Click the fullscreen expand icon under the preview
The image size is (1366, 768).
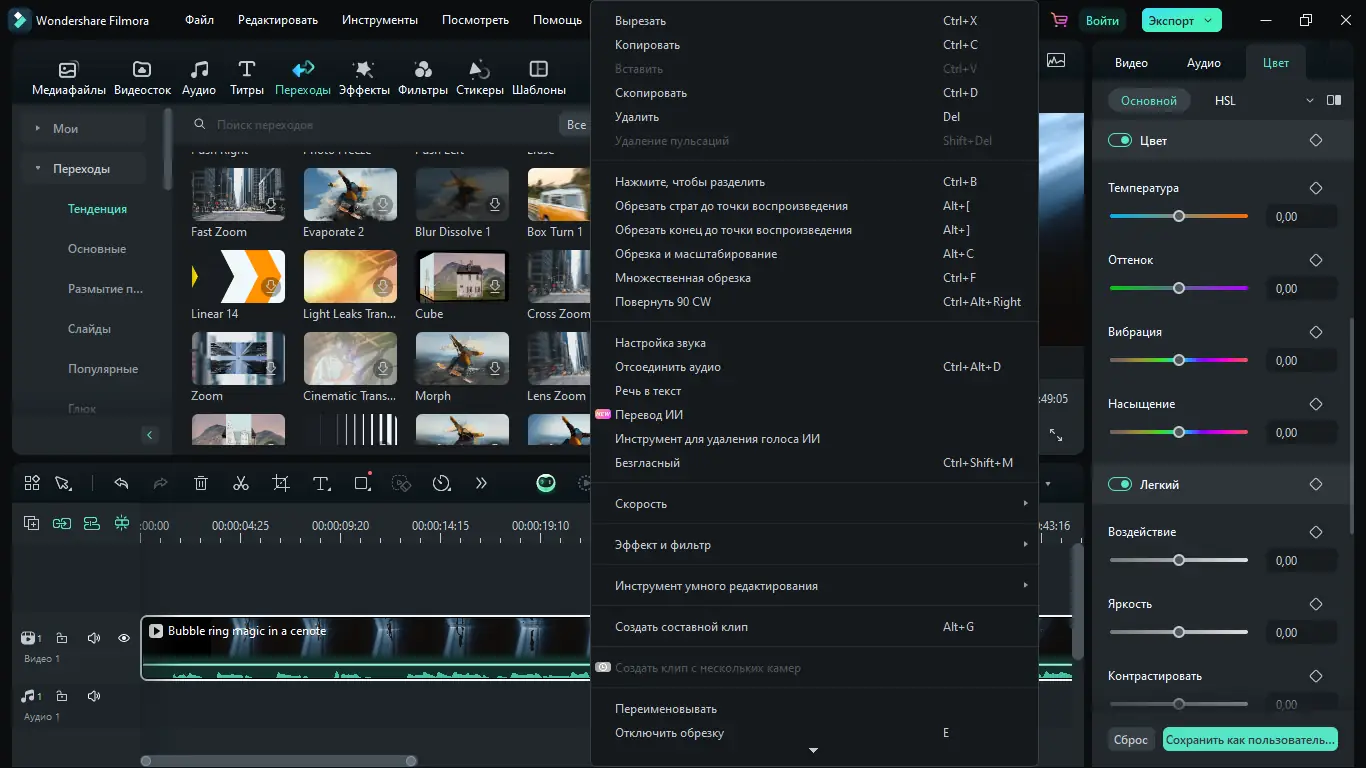tap(1056, 435)
